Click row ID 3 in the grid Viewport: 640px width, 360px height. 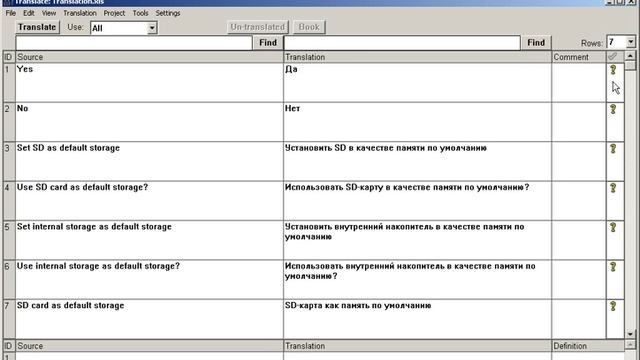[x=9, y=161]
